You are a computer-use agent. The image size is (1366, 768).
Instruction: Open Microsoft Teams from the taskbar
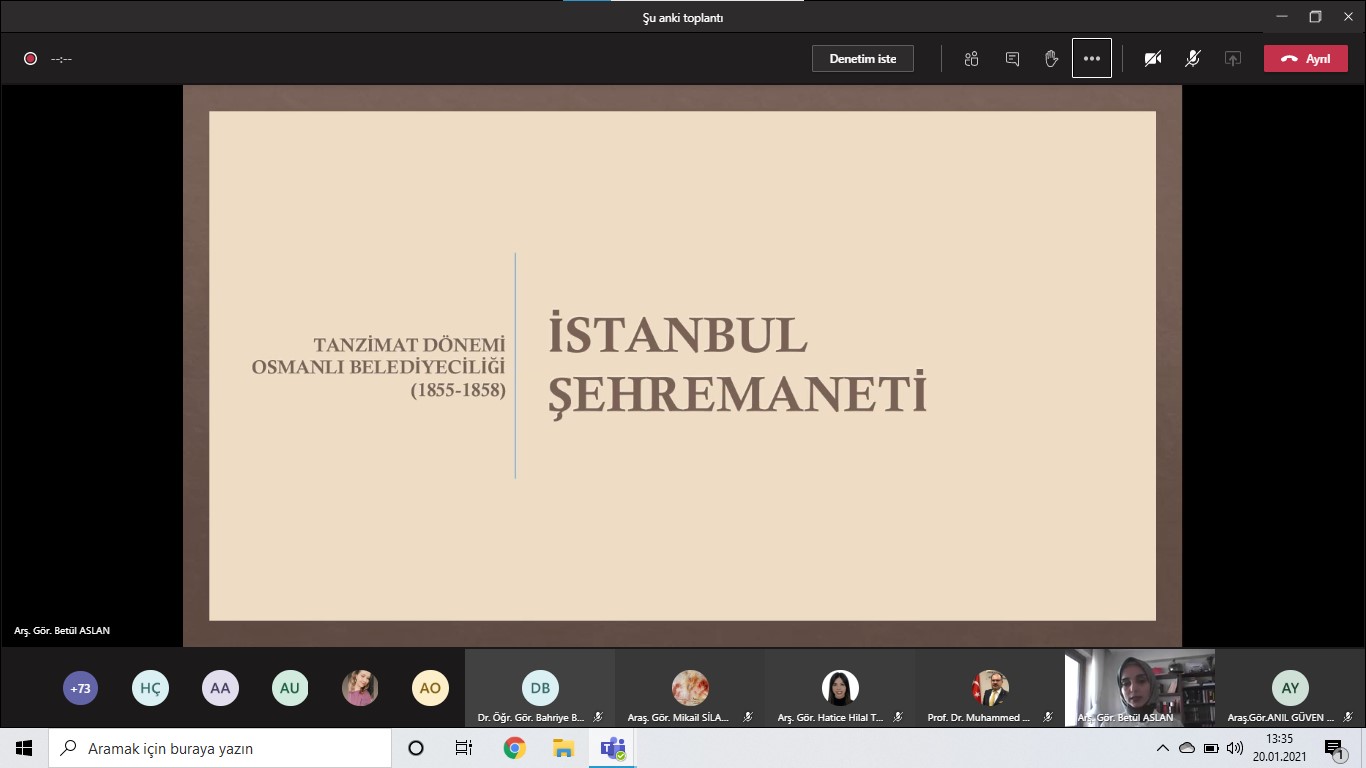point(612,748)
